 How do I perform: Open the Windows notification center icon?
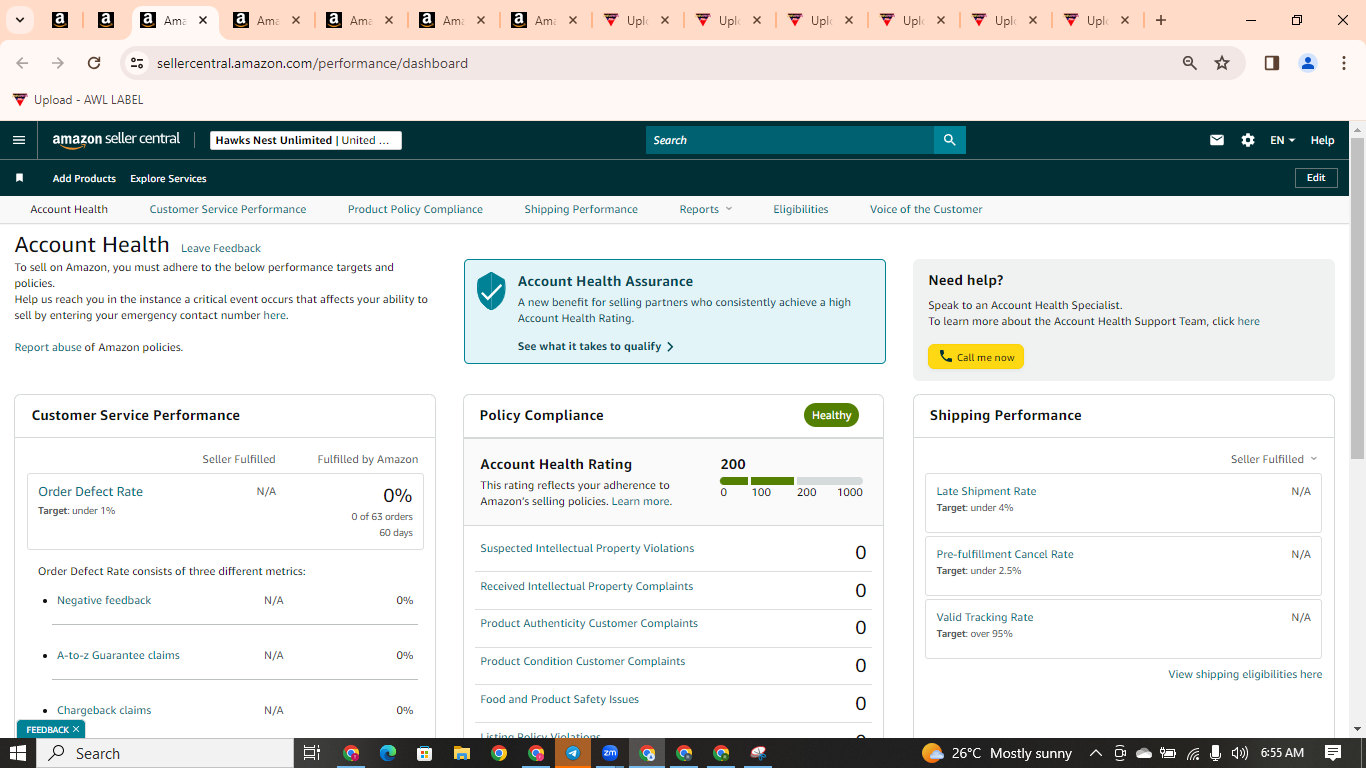(x=1333, y=753)
